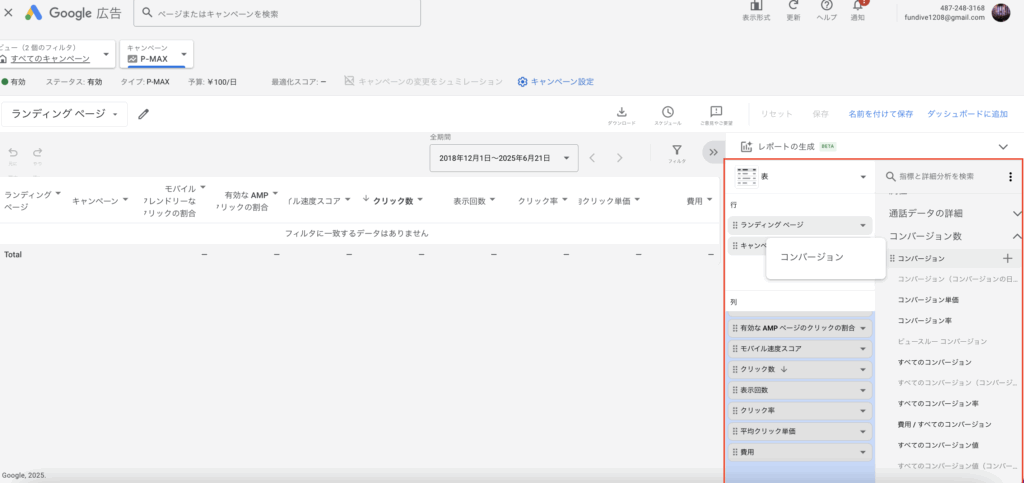This screenshot has width=1024, height=483.
Task: Click the help (ヘルプ) question icon
Action: point(826,7)
